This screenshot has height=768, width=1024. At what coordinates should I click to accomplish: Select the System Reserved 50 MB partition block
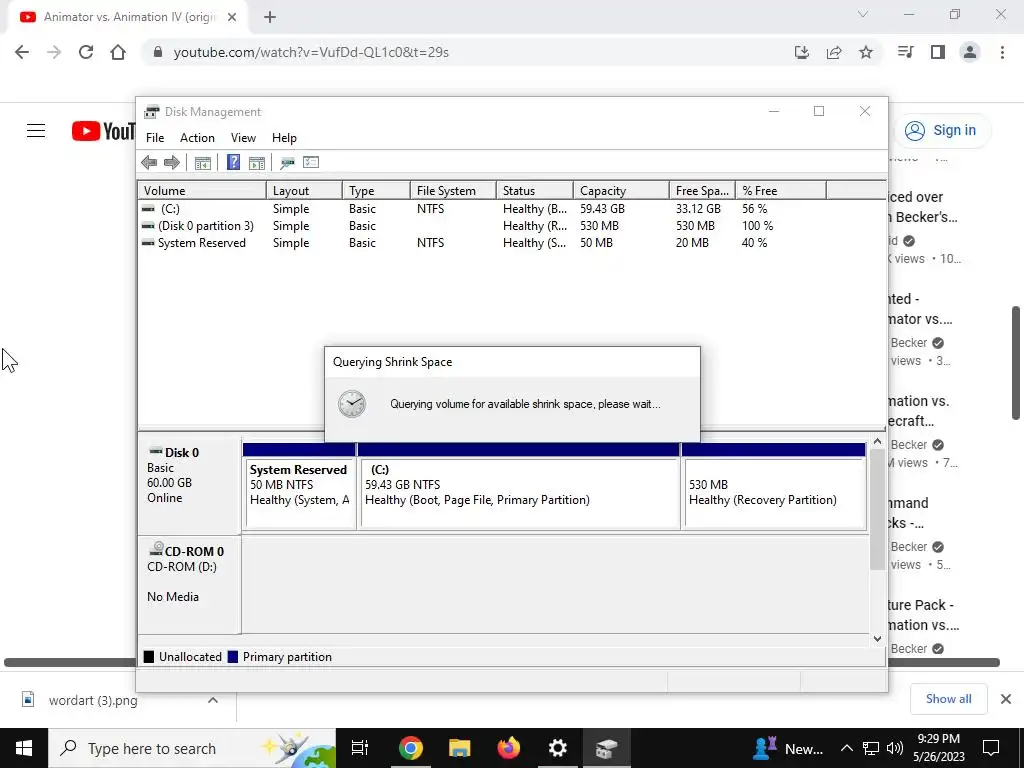click(300, 486)
